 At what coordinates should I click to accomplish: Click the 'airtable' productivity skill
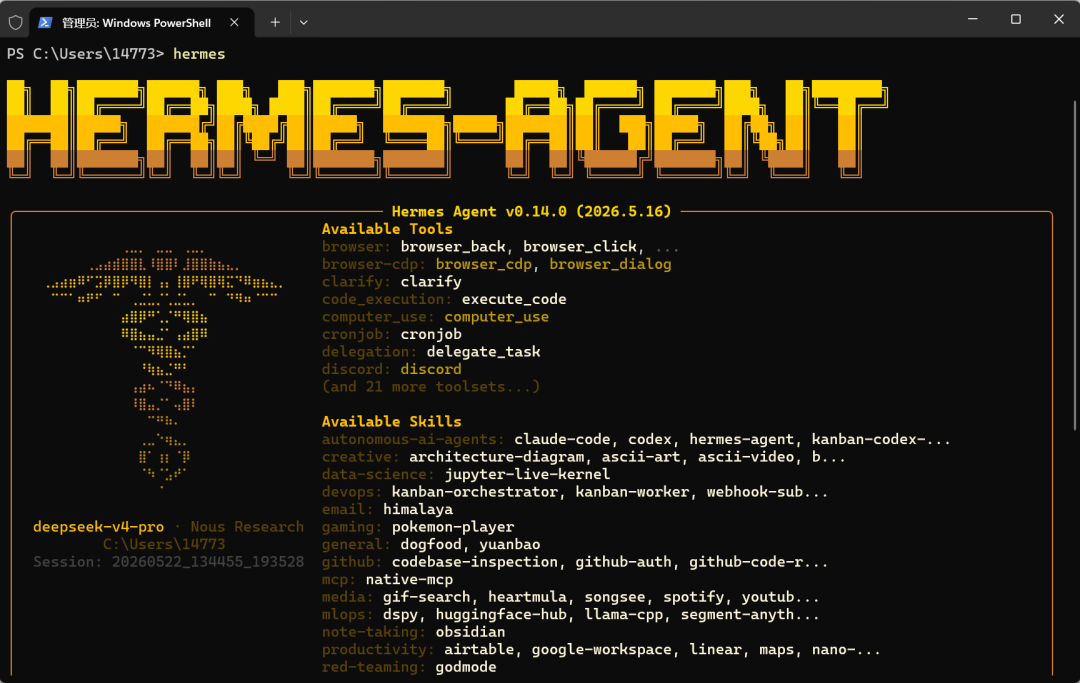(479, 650)
